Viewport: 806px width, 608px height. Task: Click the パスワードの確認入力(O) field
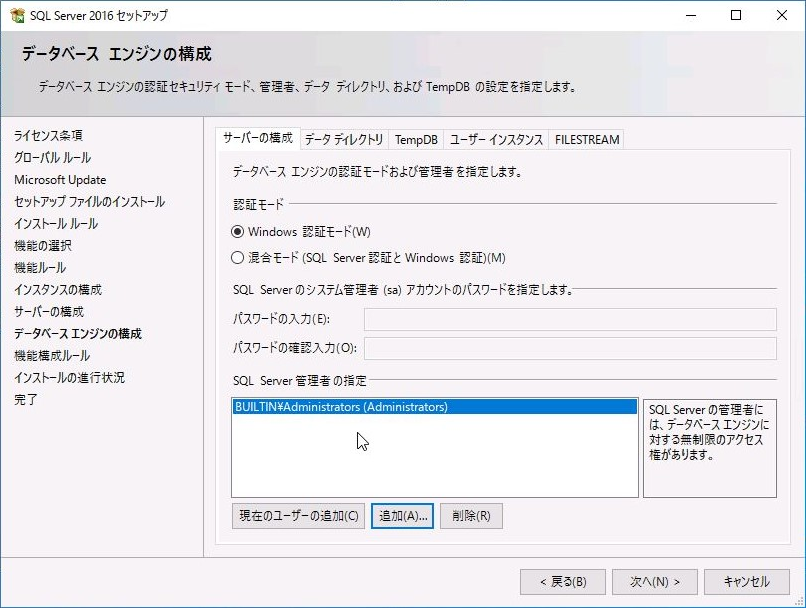coord(570,348)
